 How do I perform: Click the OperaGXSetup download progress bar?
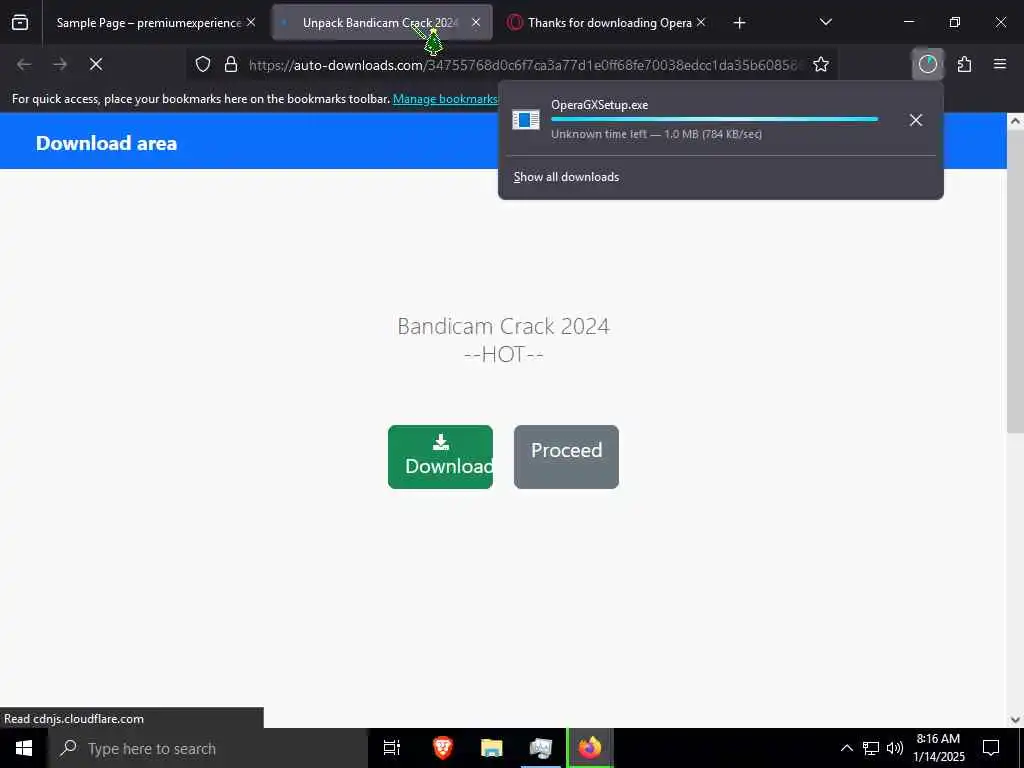tap(714, 120)
